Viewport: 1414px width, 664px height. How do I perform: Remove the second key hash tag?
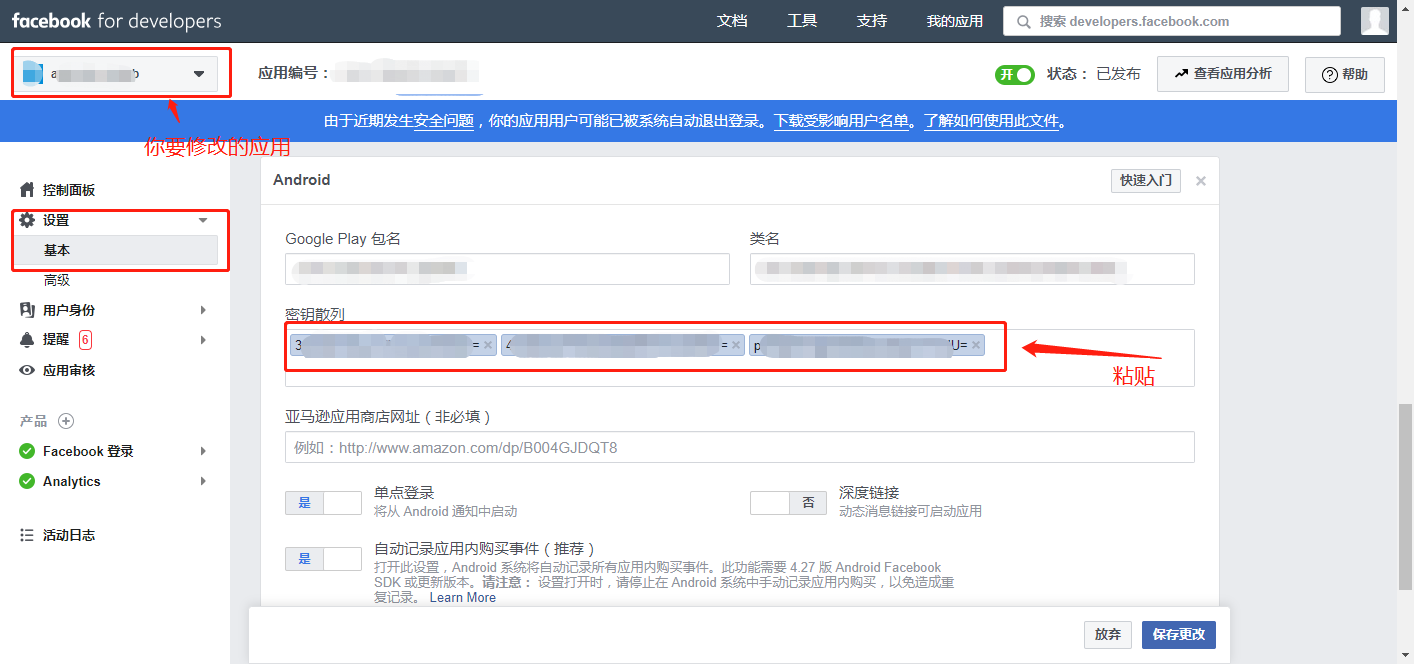pos(736,345)
